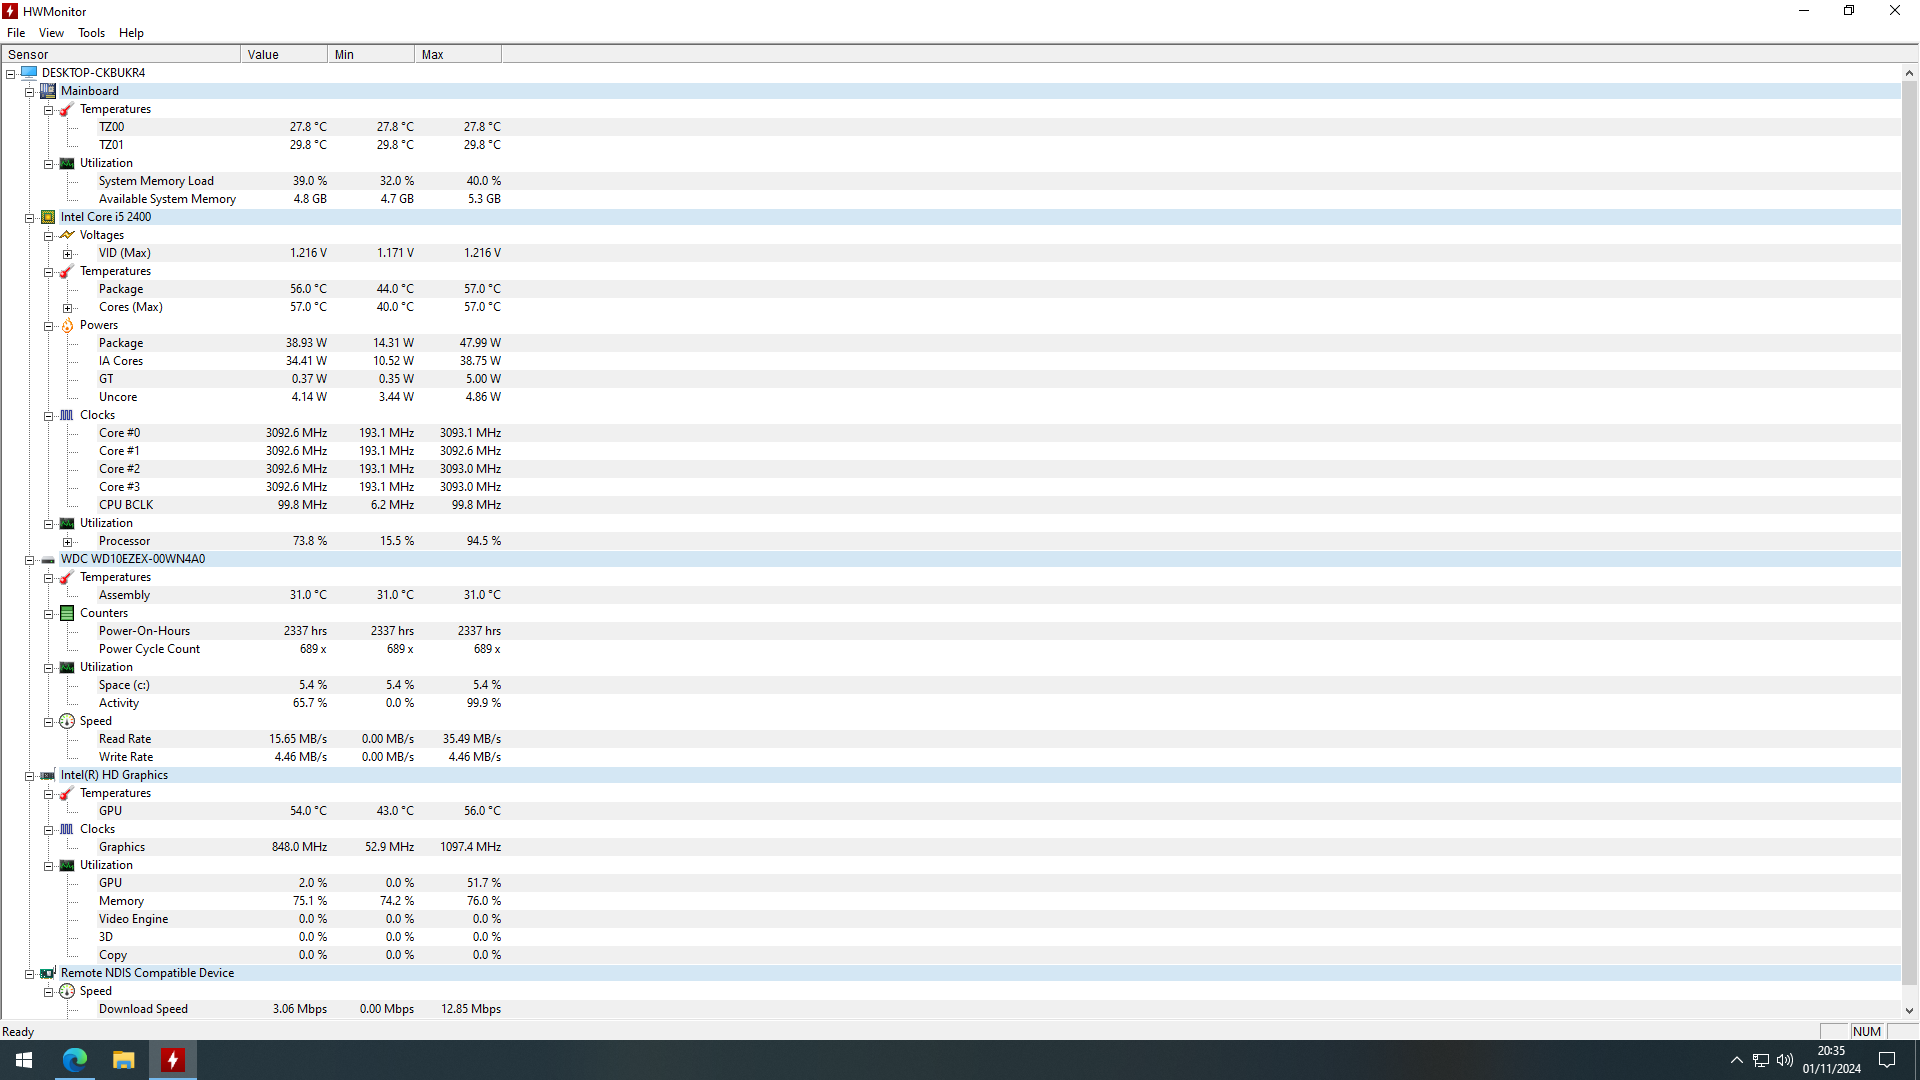Screen dimensions: 1920x1080
Task: Expand the Cores (Max) temperature entry
Action: [x=68, y=308]
